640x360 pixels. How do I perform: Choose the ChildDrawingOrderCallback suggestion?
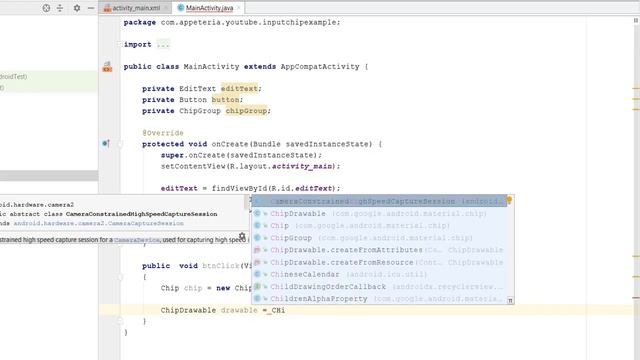(379, 287)
